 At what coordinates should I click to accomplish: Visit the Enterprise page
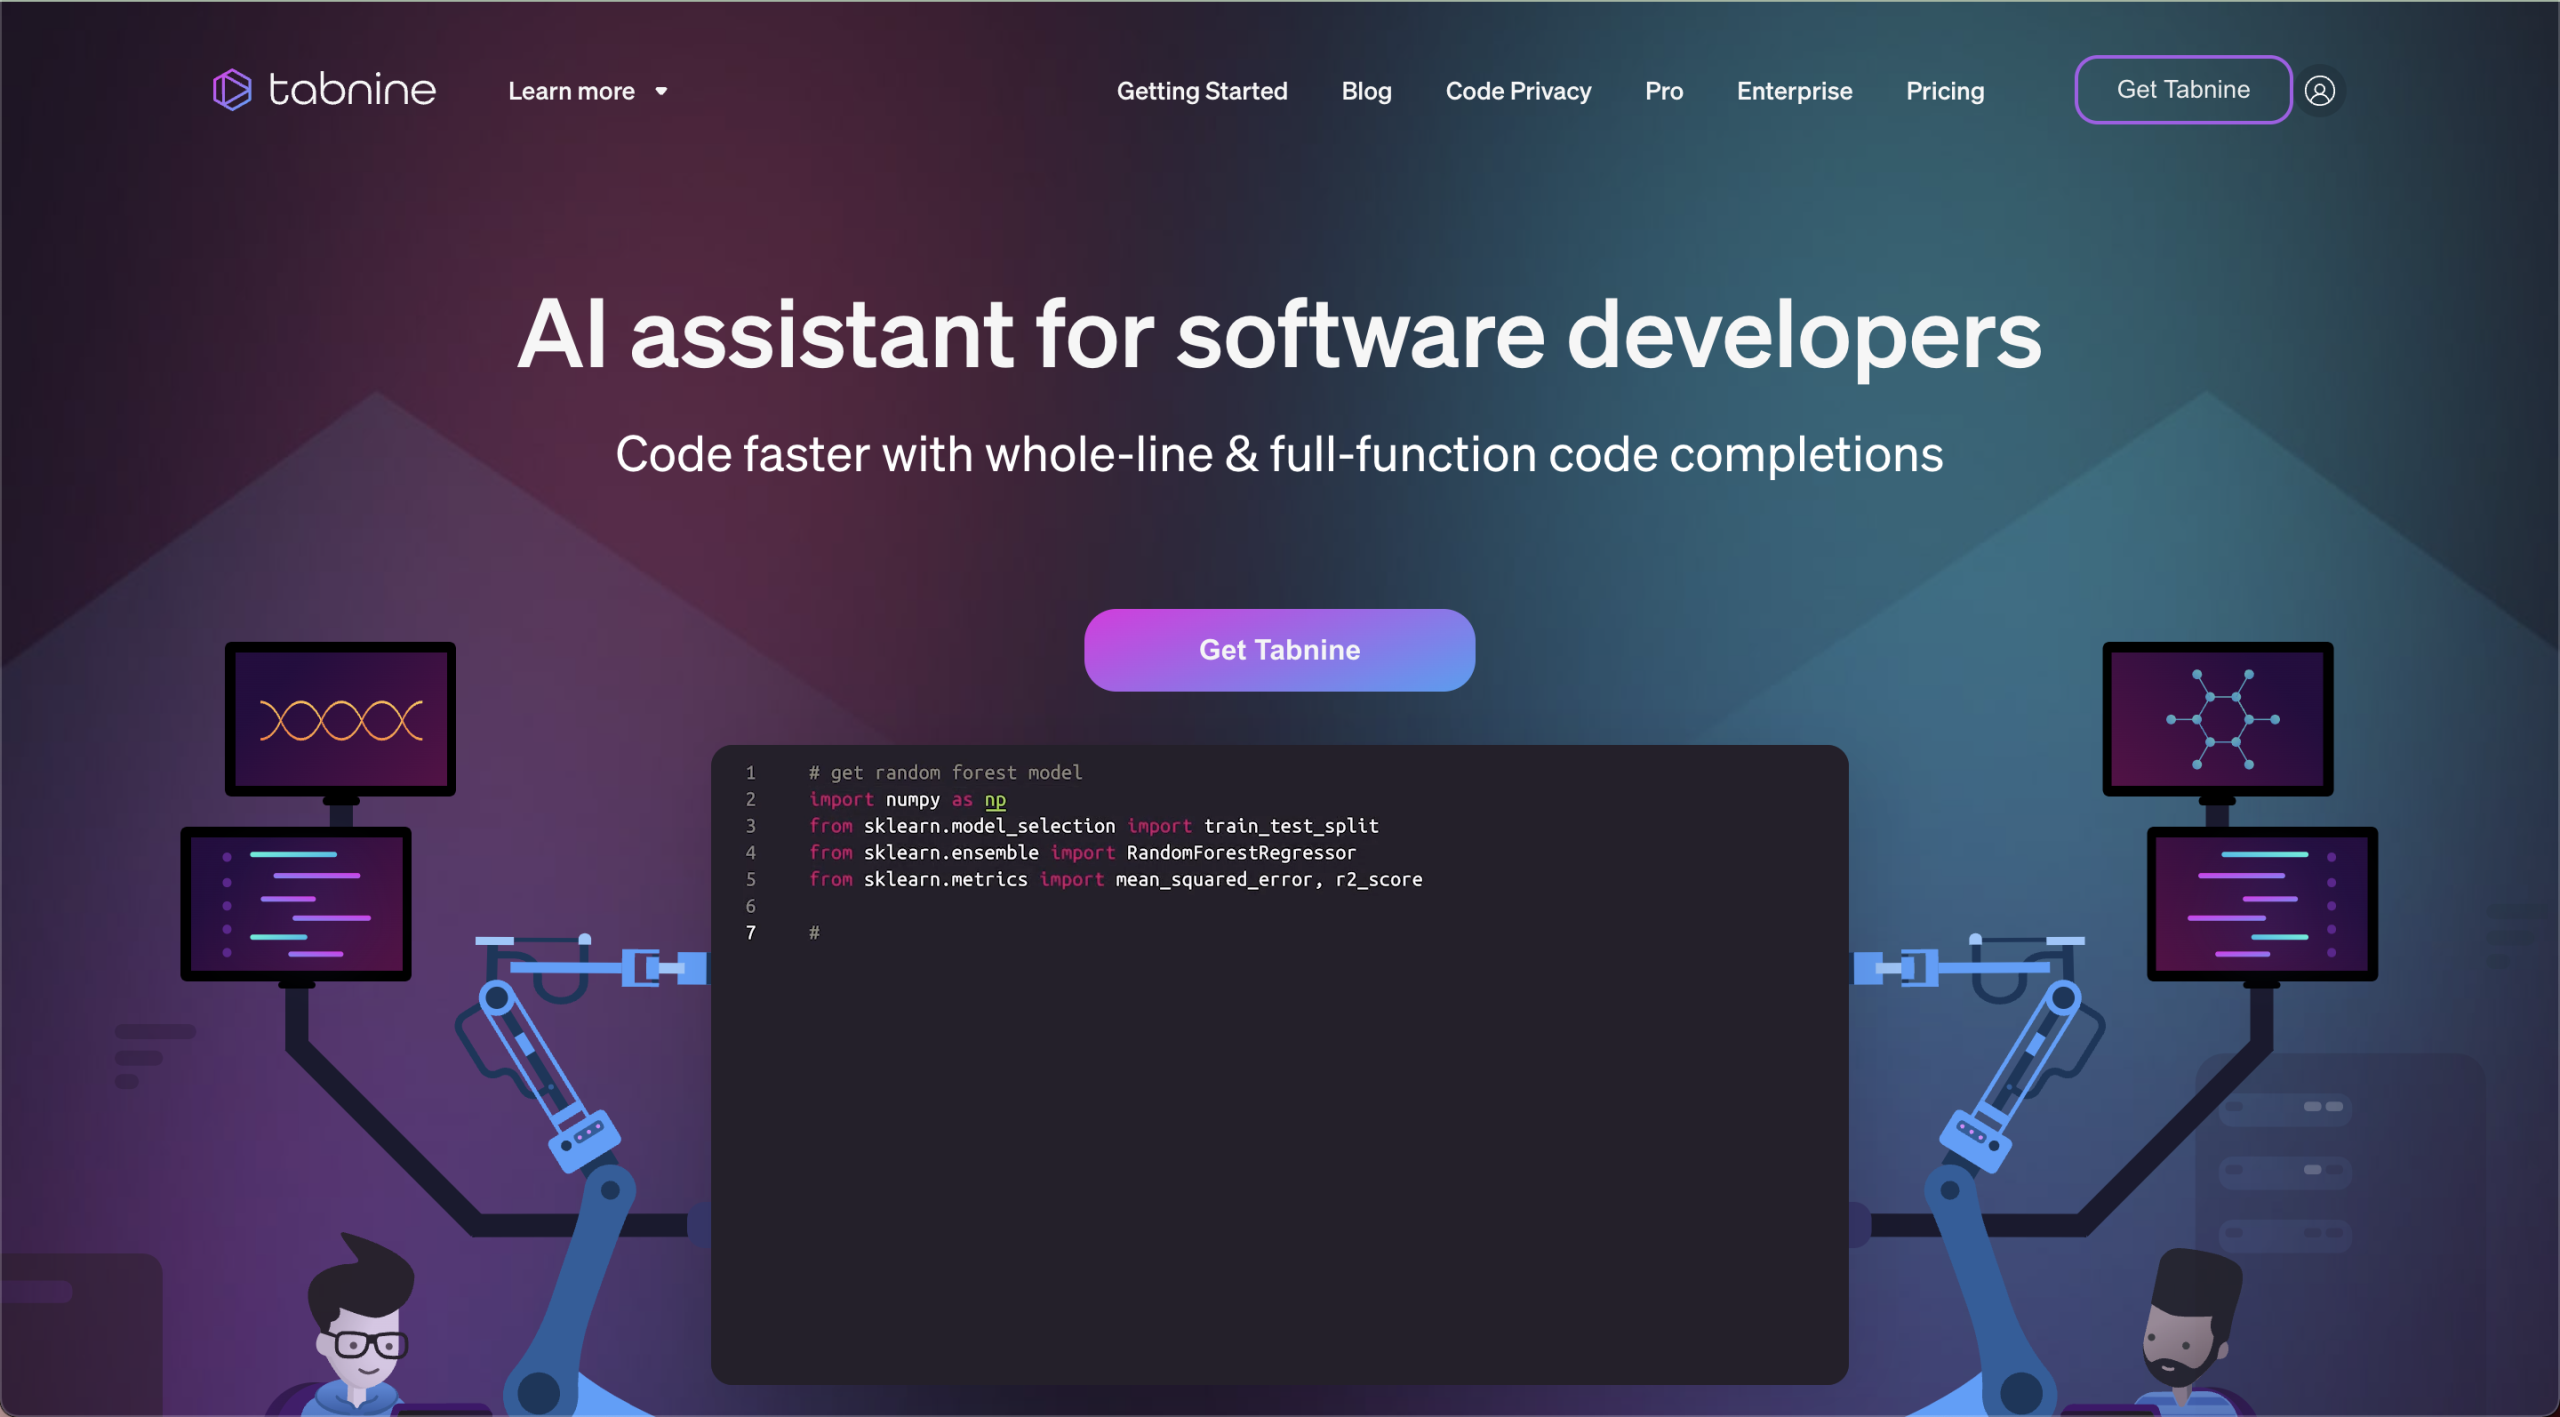click(x=1794, y=91)
